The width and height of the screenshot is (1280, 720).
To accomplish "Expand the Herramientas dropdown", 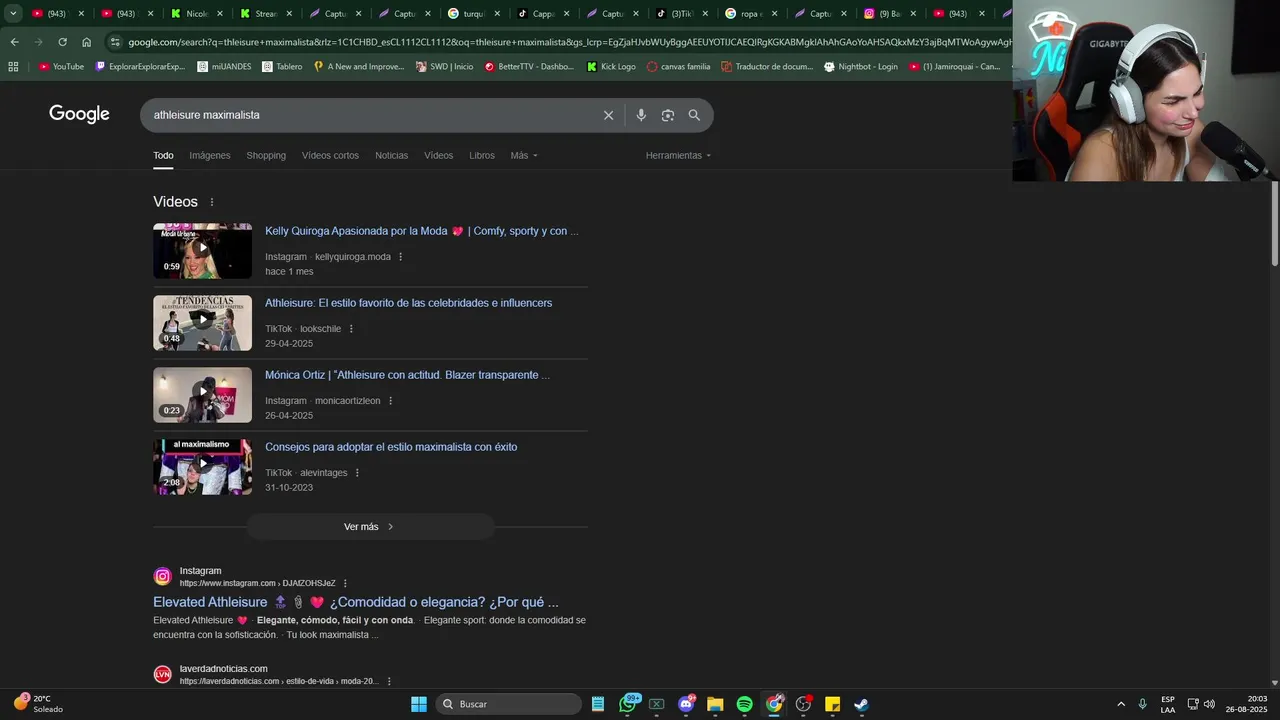I will click(679, 155).
